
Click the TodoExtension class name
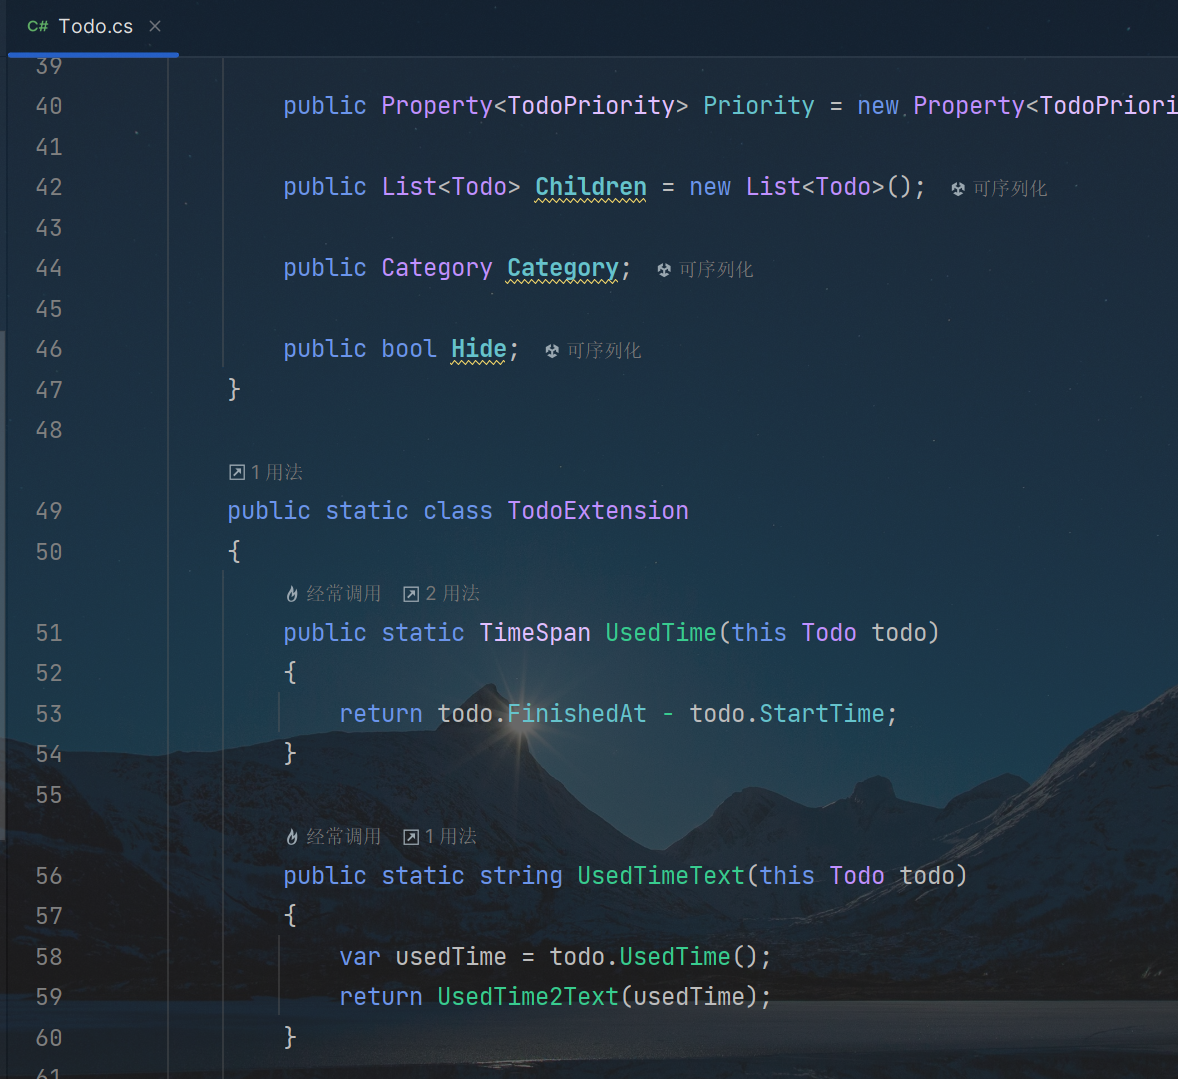tap(598, 511)
